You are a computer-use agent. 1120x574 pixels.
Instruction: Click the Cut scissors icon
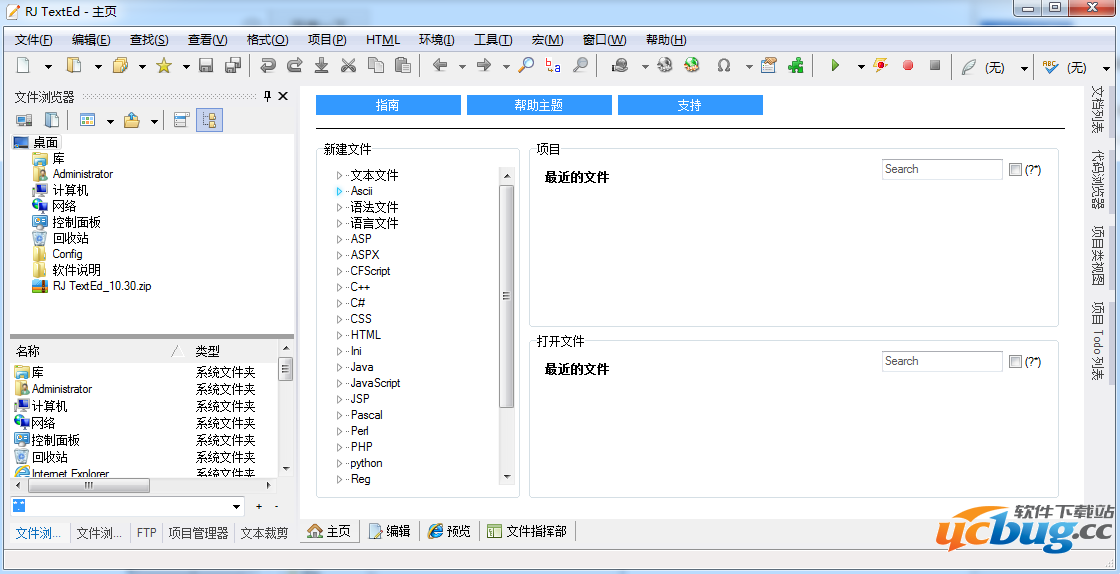[348, 66]
